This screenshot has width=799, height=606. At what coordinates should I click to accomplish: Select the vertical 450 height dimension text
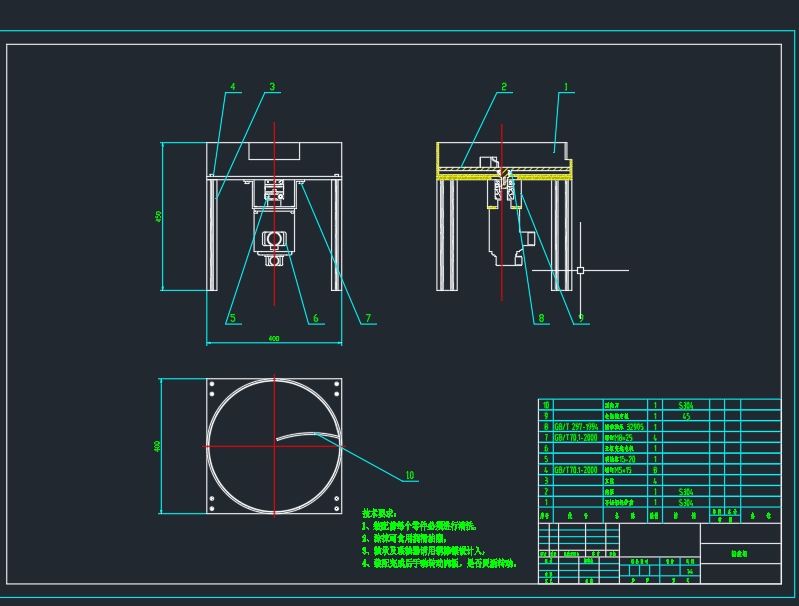tap(158, 216)
